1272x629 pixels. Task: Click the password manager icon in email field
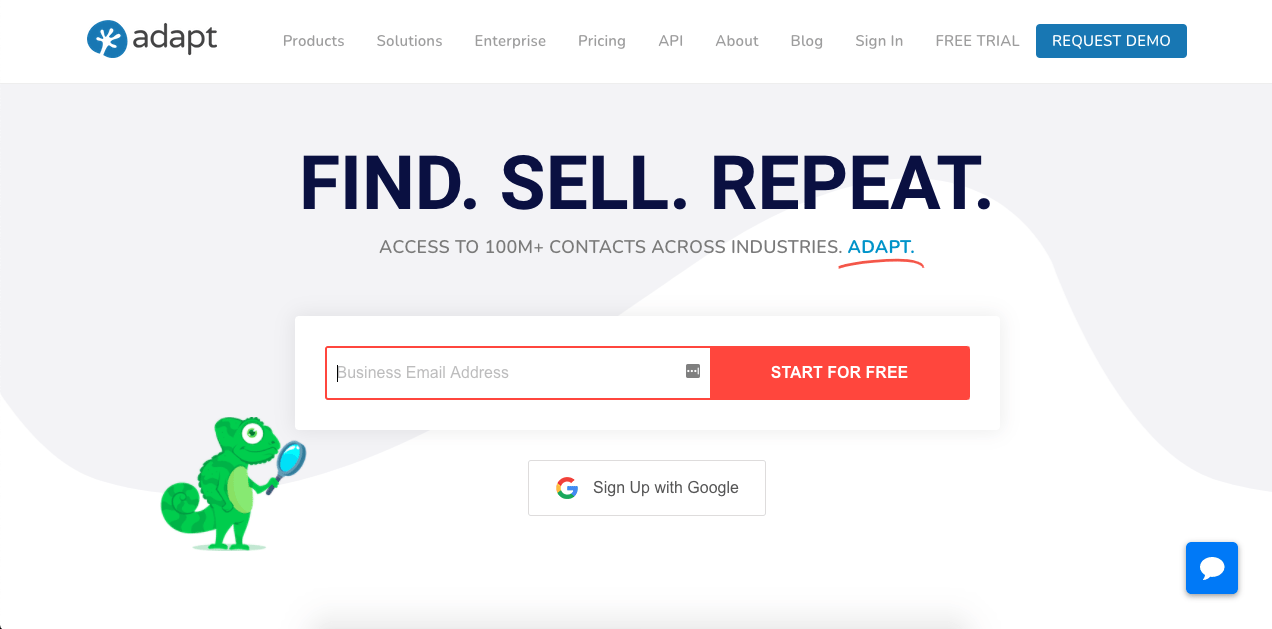coord(693,371)
